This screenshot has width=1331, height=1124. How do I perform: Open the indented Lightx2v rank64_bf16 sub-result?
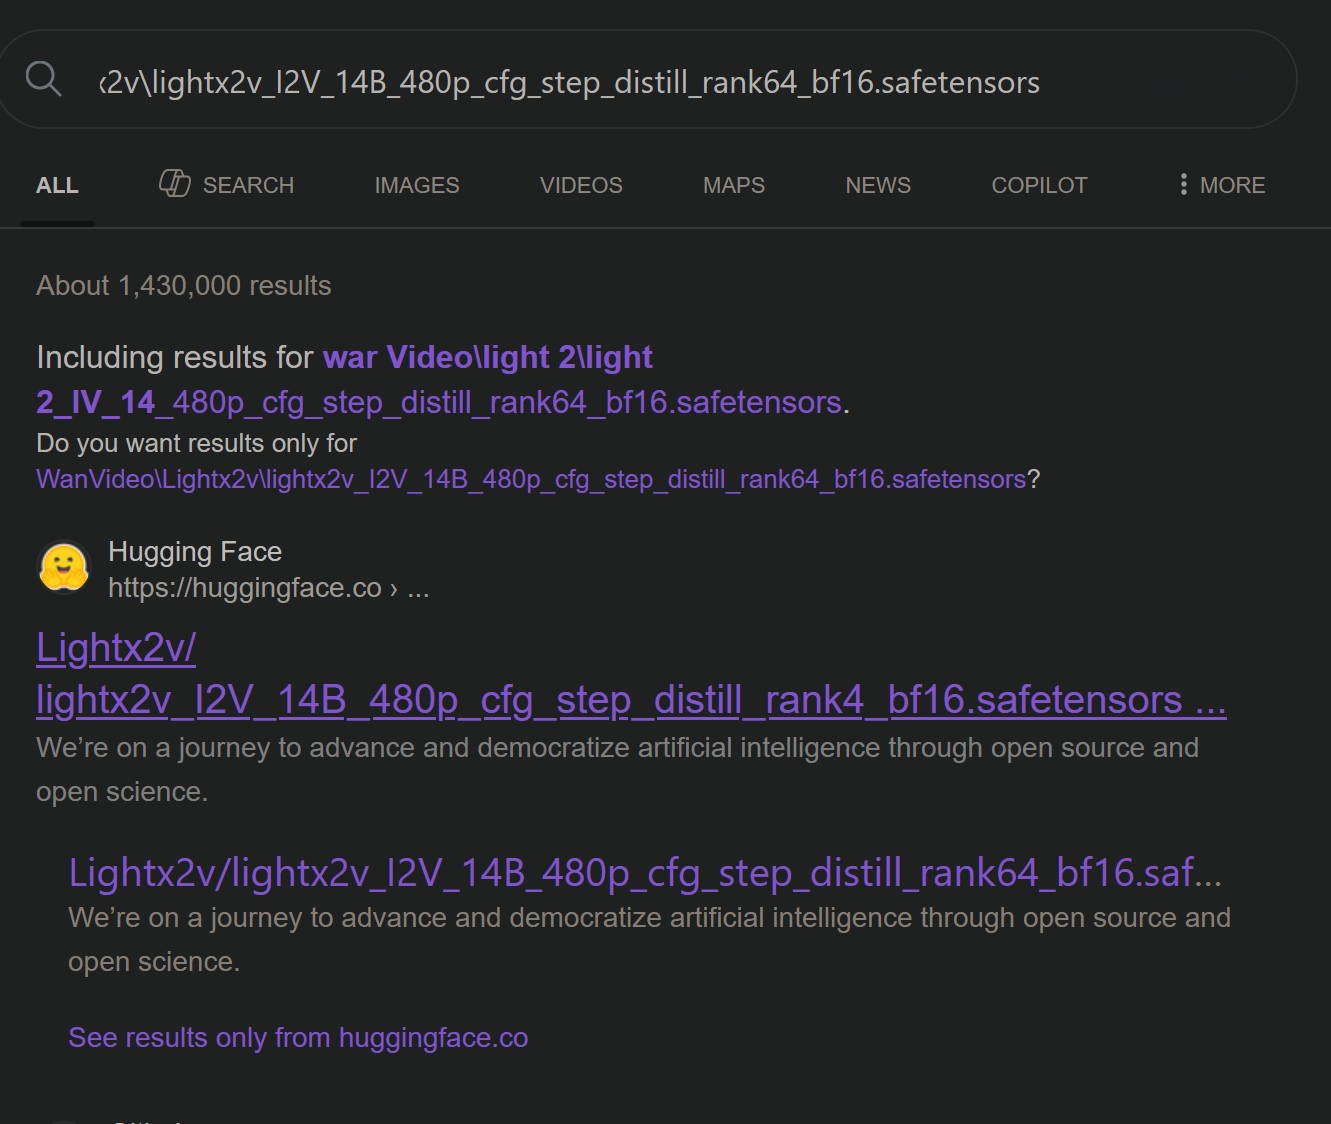pyautogui.click(x=645, y=873)
